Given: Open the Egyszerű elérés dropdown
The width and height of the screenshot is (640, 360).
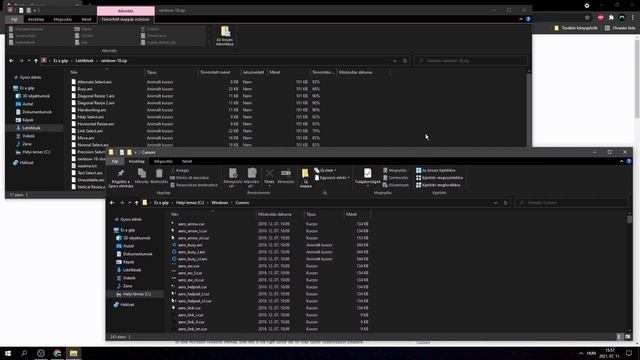Looking at the screenshot, I should (332, 178).
